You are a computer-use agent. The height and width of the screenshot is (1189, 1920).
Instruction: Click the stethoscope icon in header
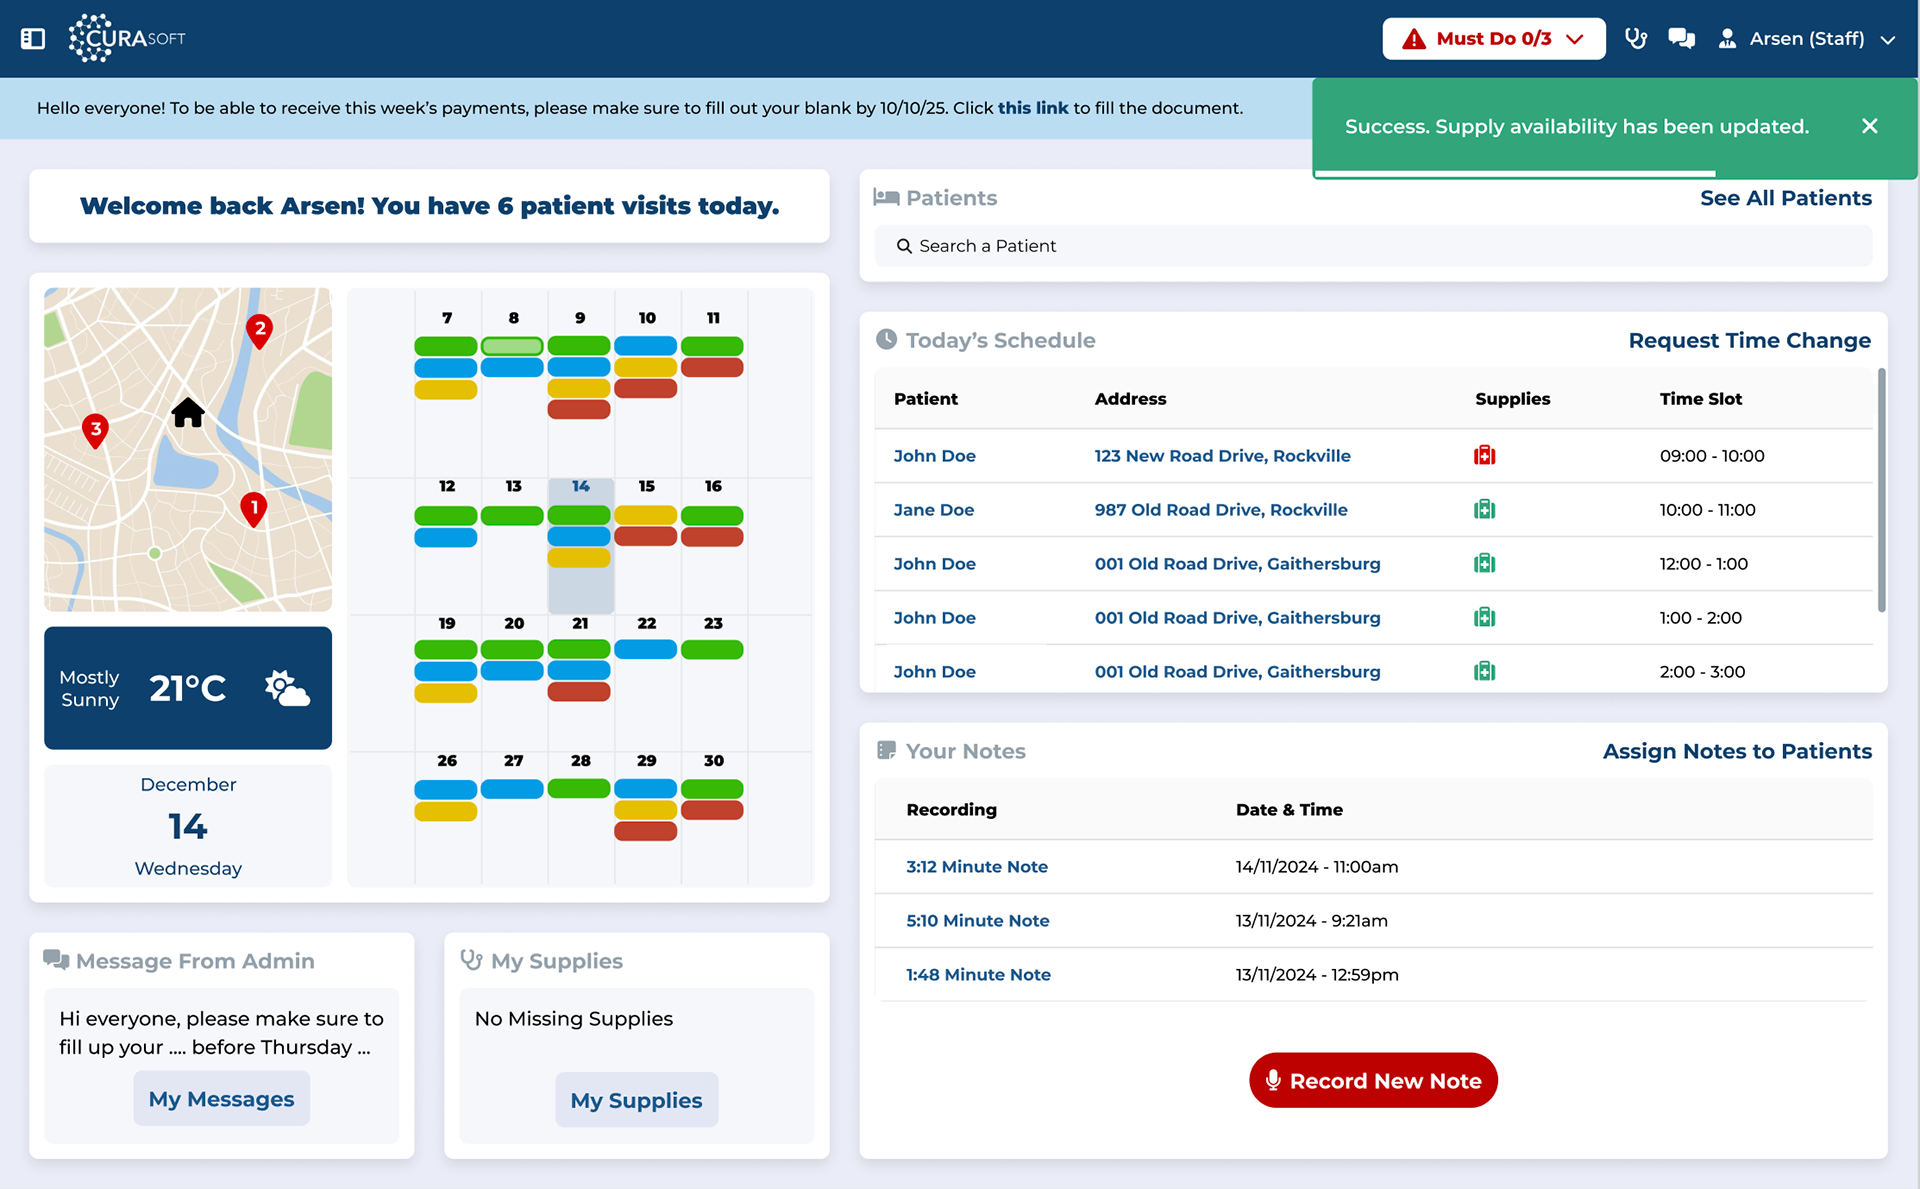click(x=1636, y=39)
